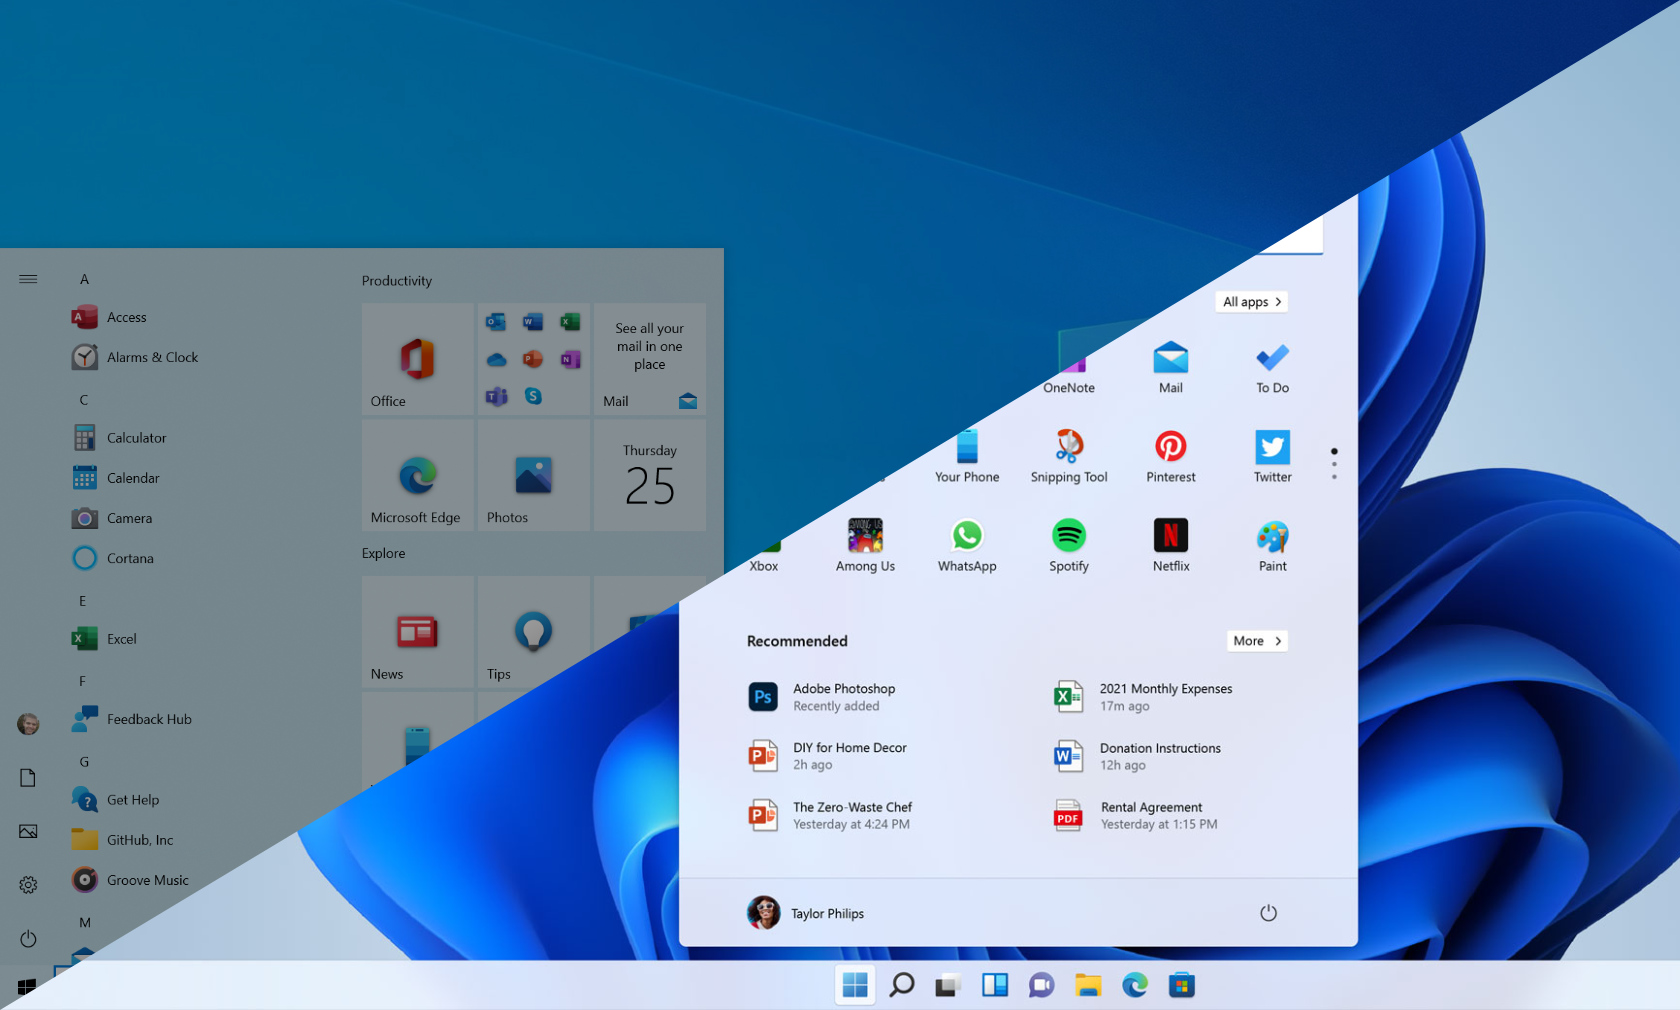
Task: Open the Among Us game
Action: [865, 537]
